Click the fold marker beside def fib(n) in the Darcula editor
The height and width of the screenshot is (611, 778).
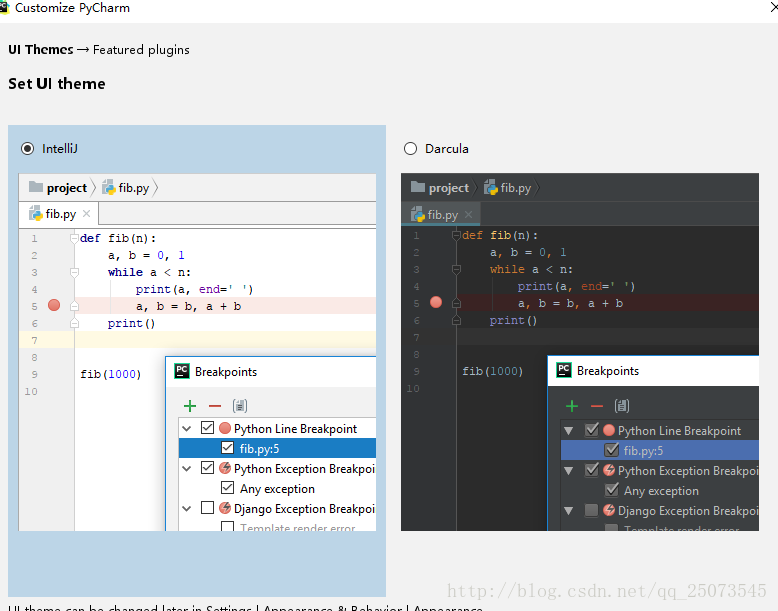click(x=456, y=235)
